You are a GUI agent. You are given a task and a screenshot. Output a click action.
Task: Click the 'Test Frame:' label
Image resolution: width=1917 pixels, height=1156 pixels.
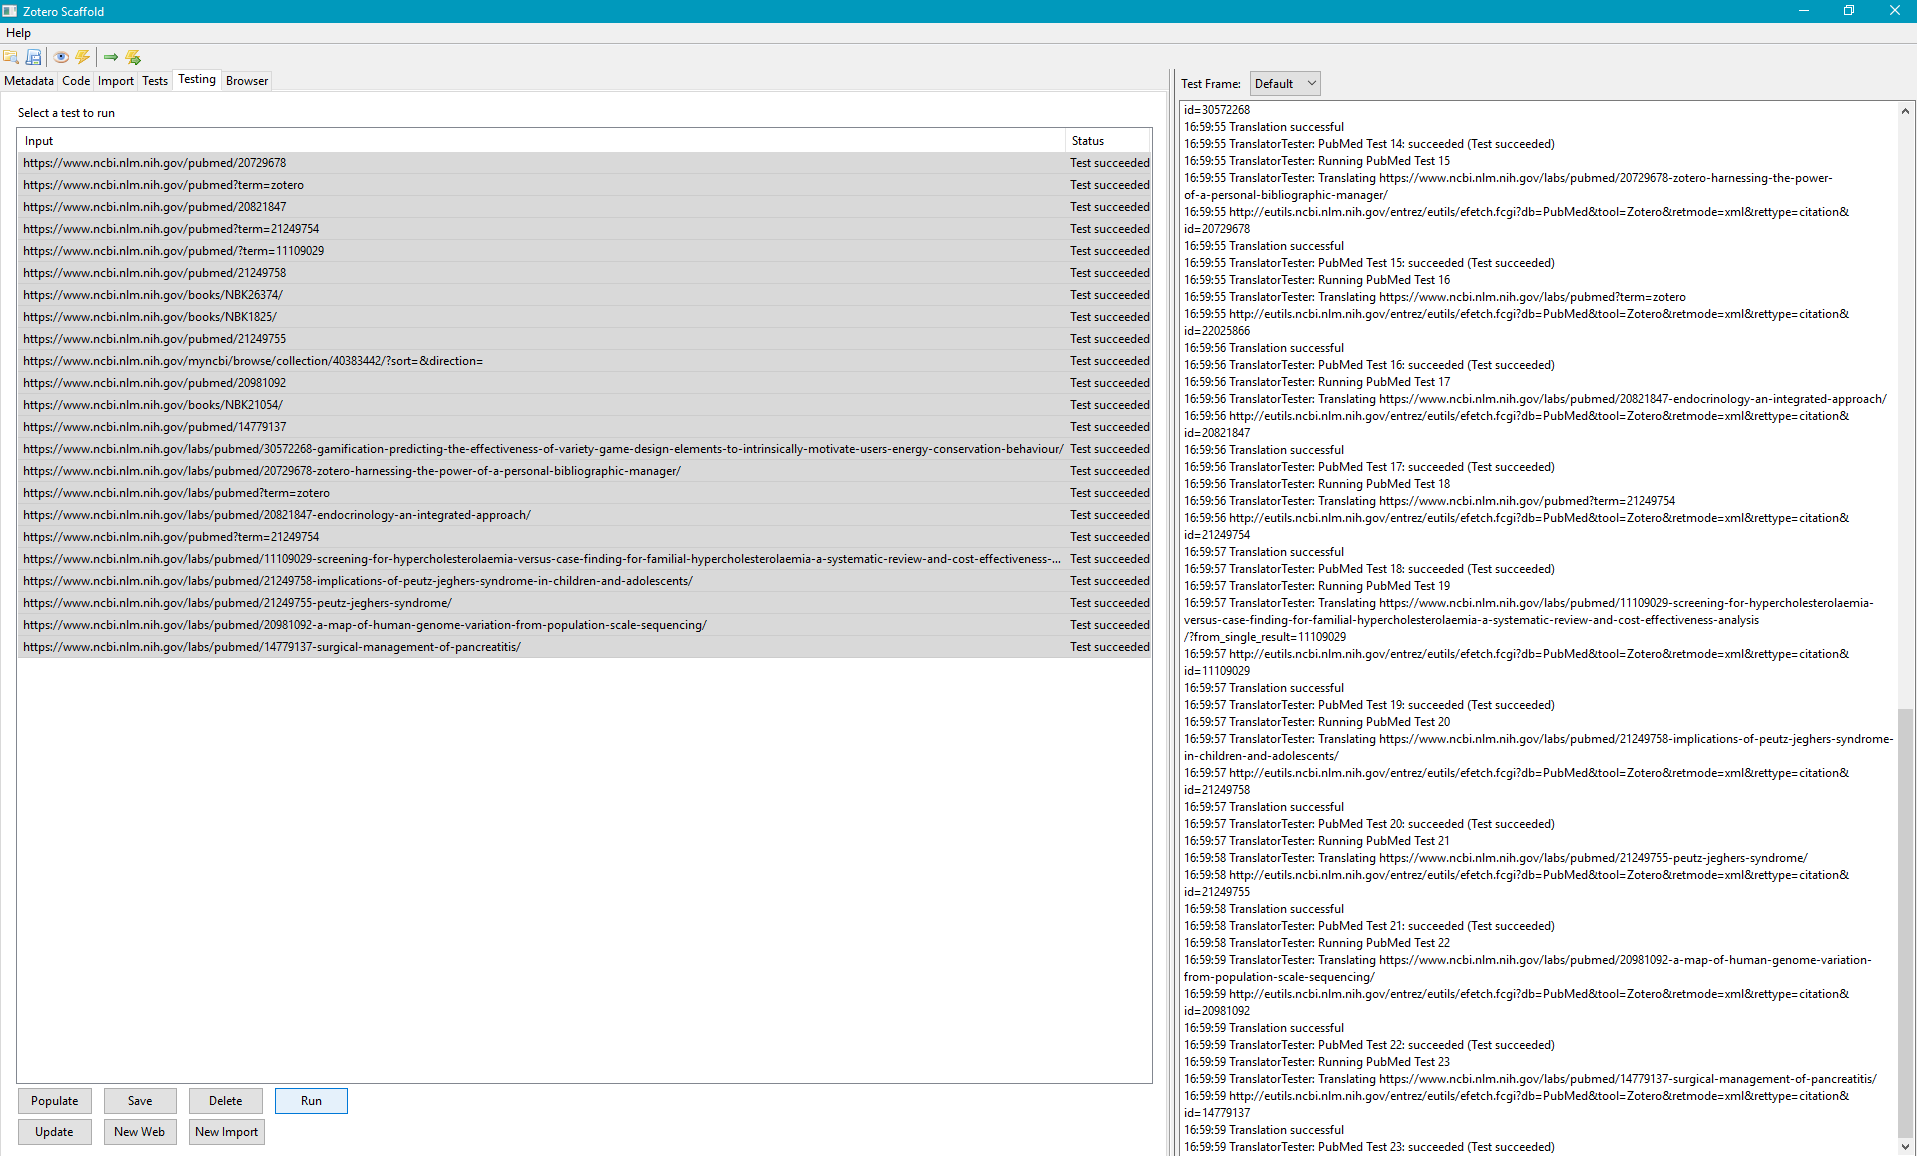tap(1210, 84)
